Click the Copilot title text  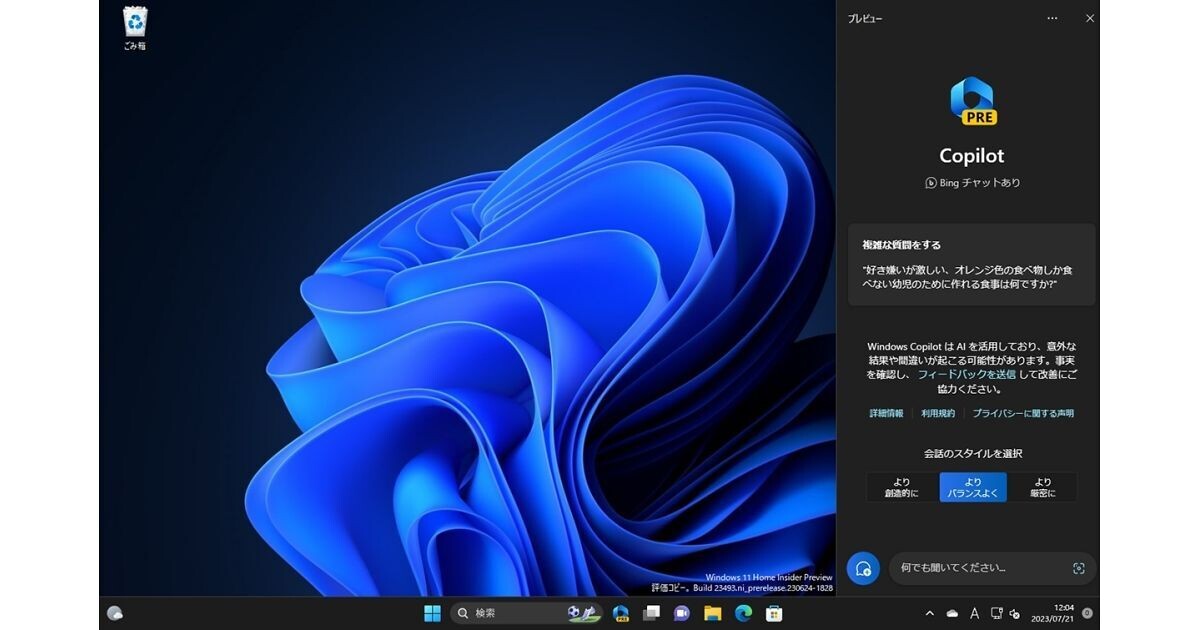[x=972, y=155]
